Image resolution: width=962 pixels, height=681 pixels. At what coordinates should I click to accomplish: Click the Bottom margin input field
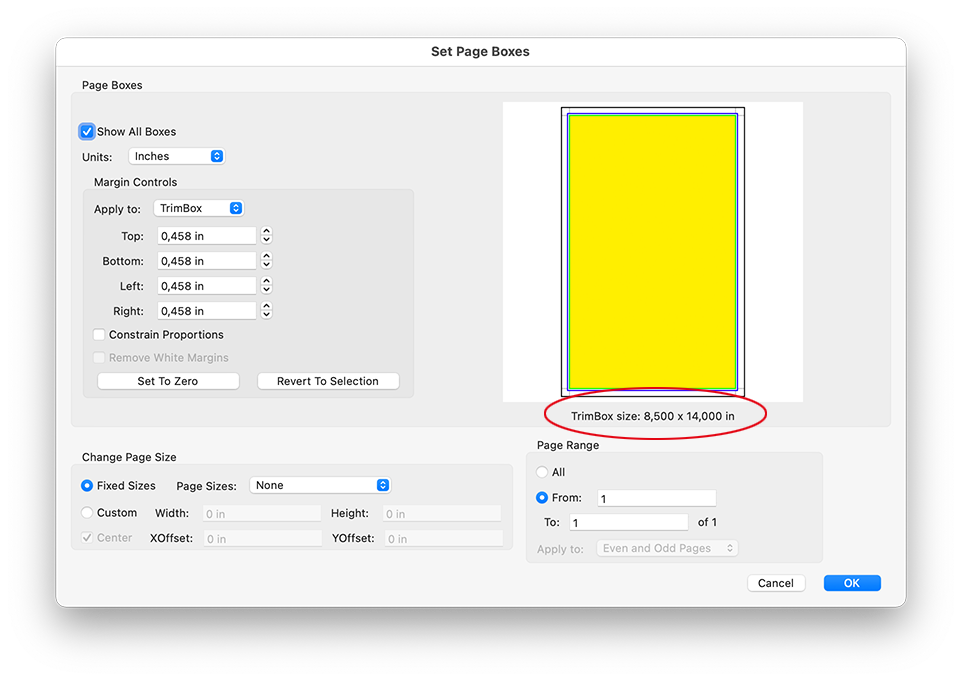(x=207, y=261)
